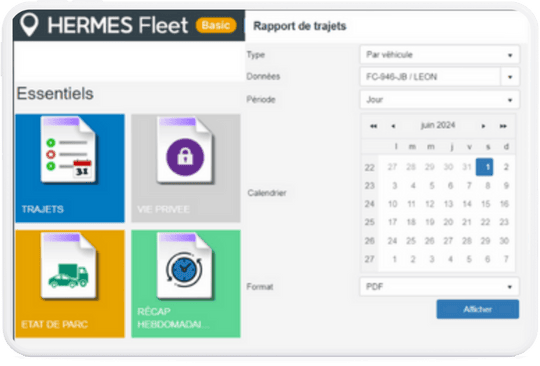Select June 15 in the calendar

[485, 204]
